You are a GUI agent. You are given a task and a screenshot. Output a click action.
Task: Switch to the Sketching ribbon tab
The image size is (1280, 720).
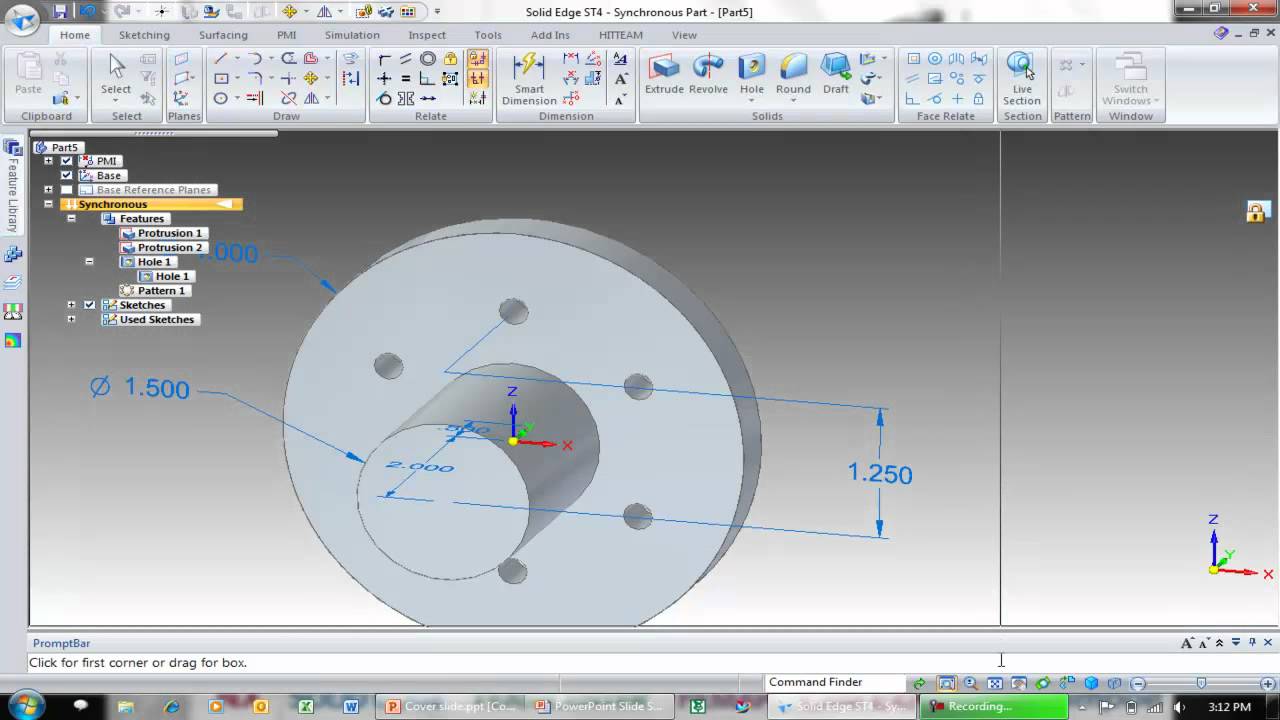(x=144, y=35)
